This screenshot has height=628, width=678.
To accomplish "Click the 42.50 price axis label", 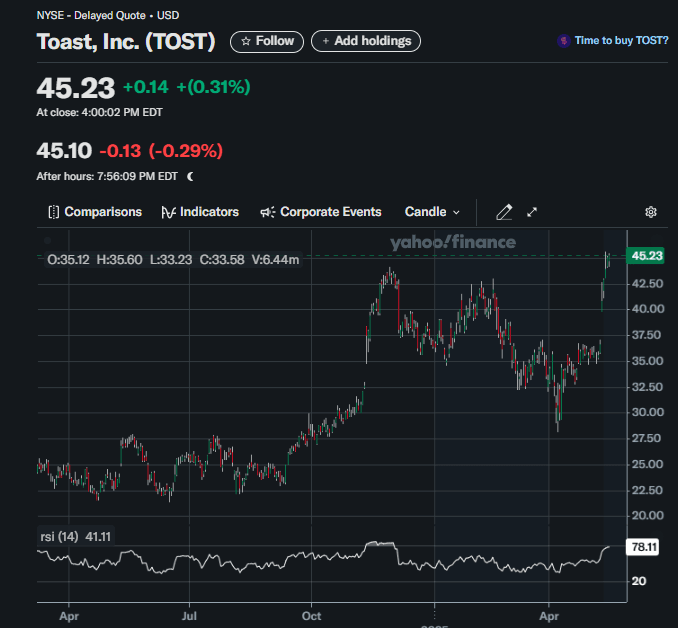I will click(x=647, y=284).
